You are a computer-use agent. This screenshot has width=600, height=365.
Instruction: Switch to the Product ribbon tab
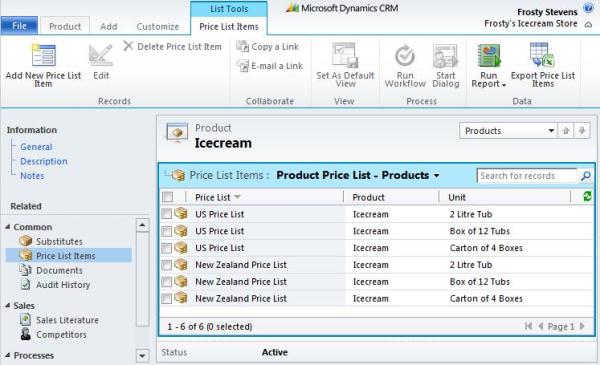pos(65,26)
